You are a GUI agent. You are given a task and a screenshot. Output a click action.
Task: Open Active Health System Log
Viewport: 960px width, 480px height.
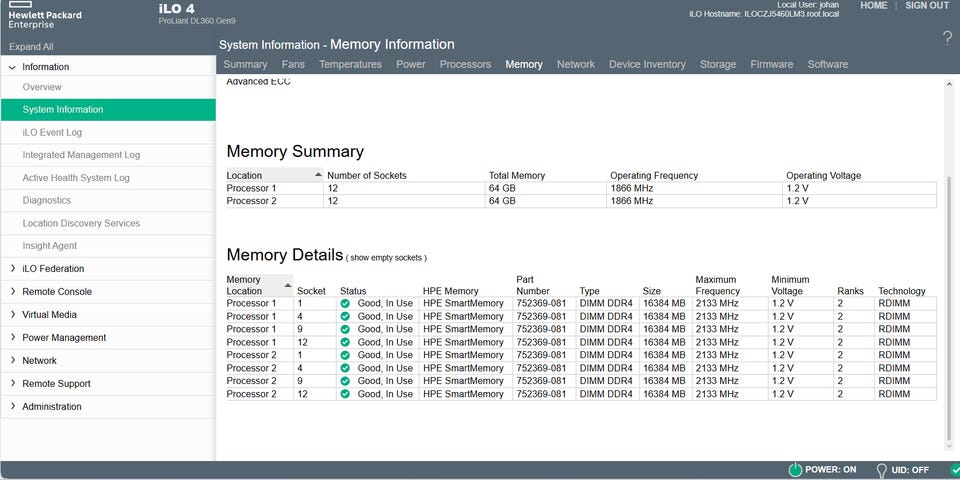click(x=76, y=178)
